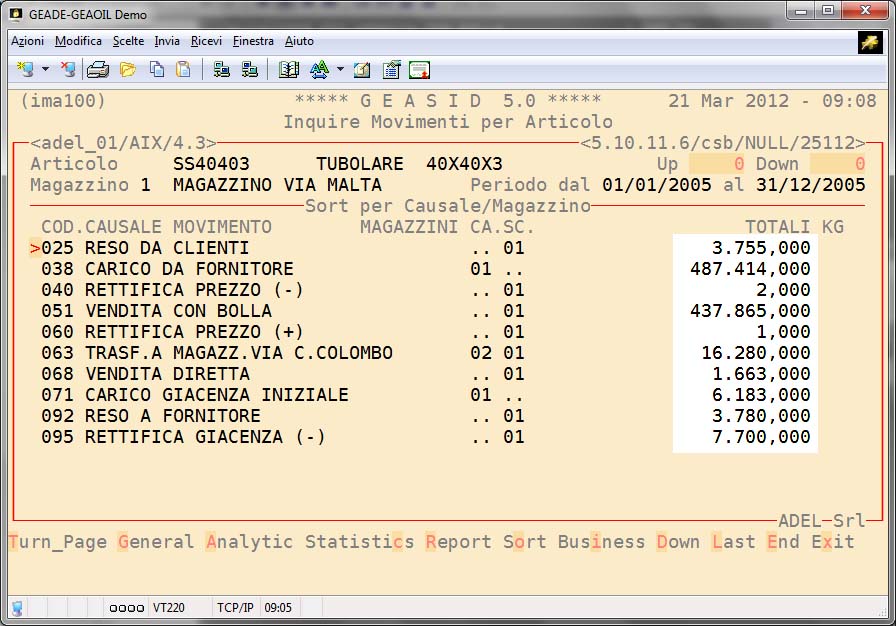Screen dimensions: 896x626
Task: Click the font size AA icon
Action: (319, 70)
